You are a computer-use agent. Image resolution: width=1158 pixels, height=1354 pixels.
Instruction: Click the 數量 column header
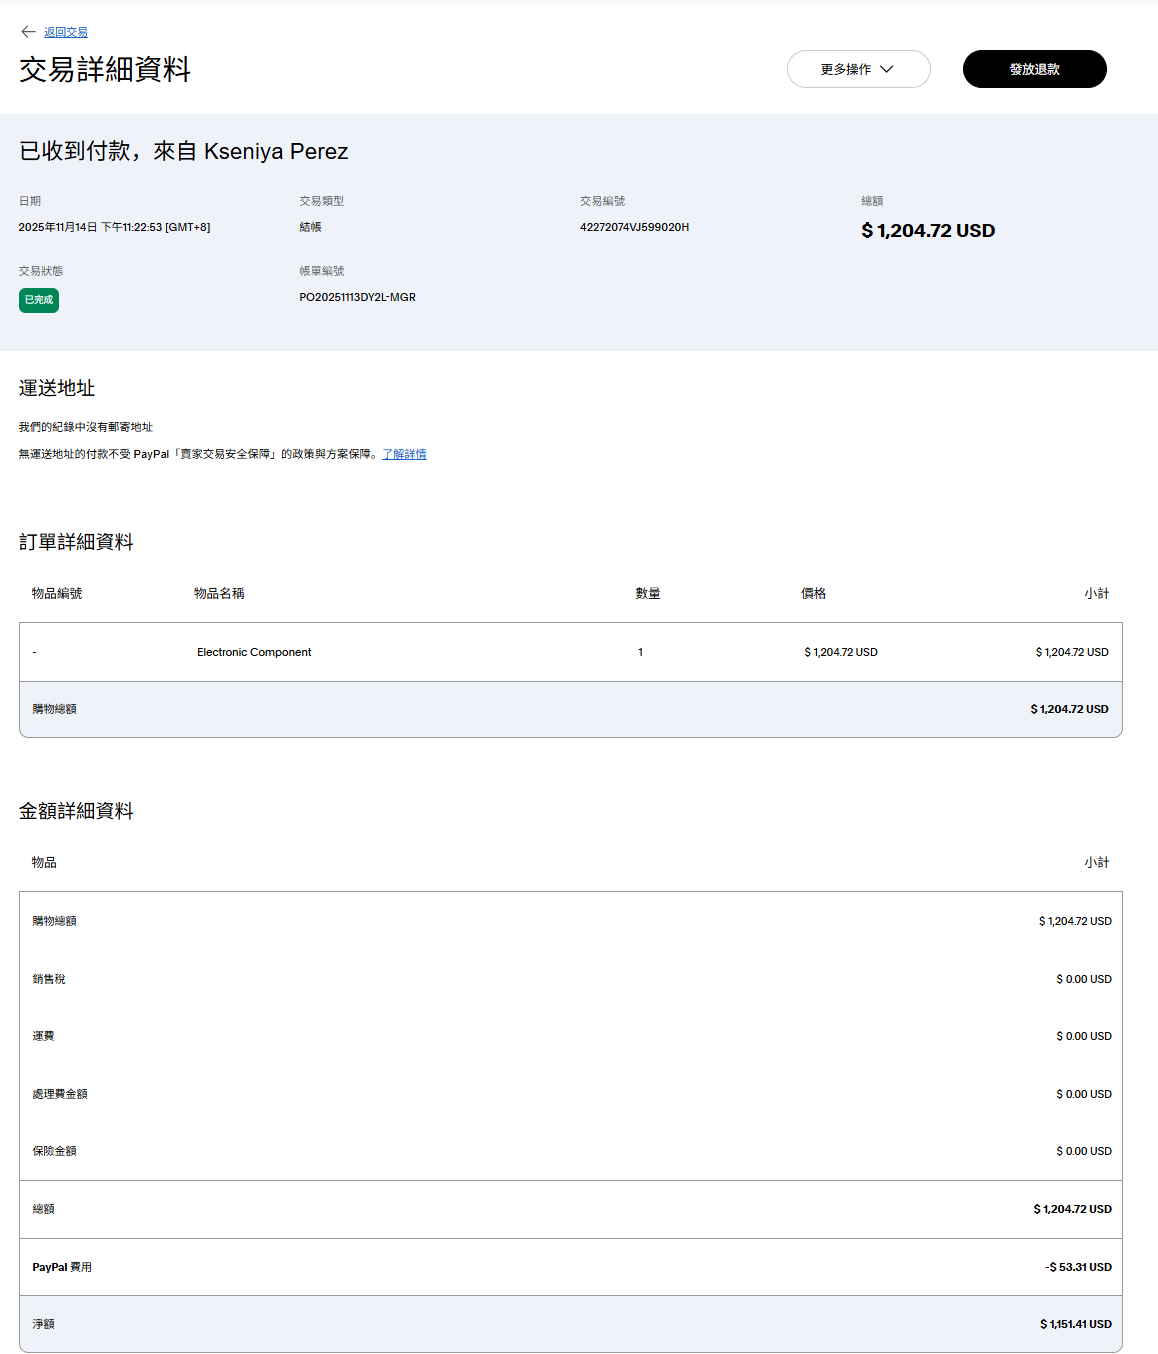tap(648, 593)
